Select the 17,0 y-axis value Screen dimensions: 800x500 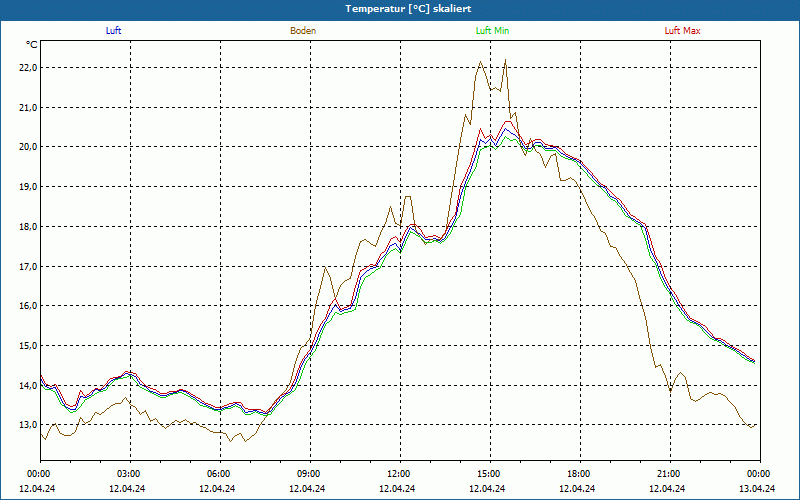tap(28, 266)
